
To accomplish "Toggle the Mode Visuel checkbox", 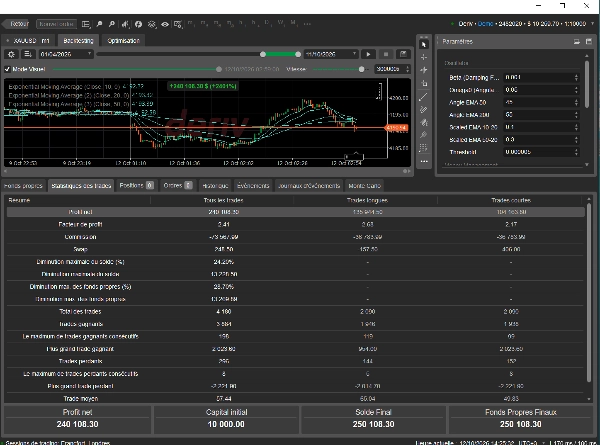I will (x=7, y=69).
